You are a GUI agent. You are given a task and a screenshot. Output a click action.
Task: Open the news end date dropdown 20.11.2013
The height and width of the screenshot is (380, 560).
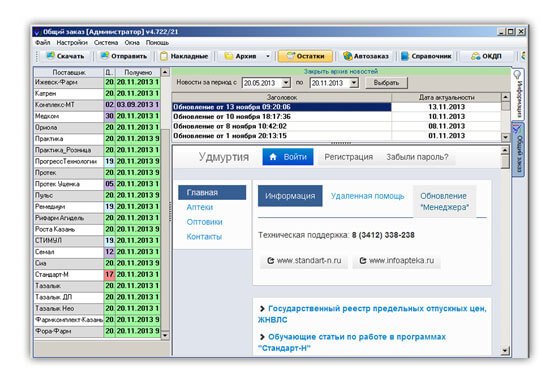click(x=354, y=83)
